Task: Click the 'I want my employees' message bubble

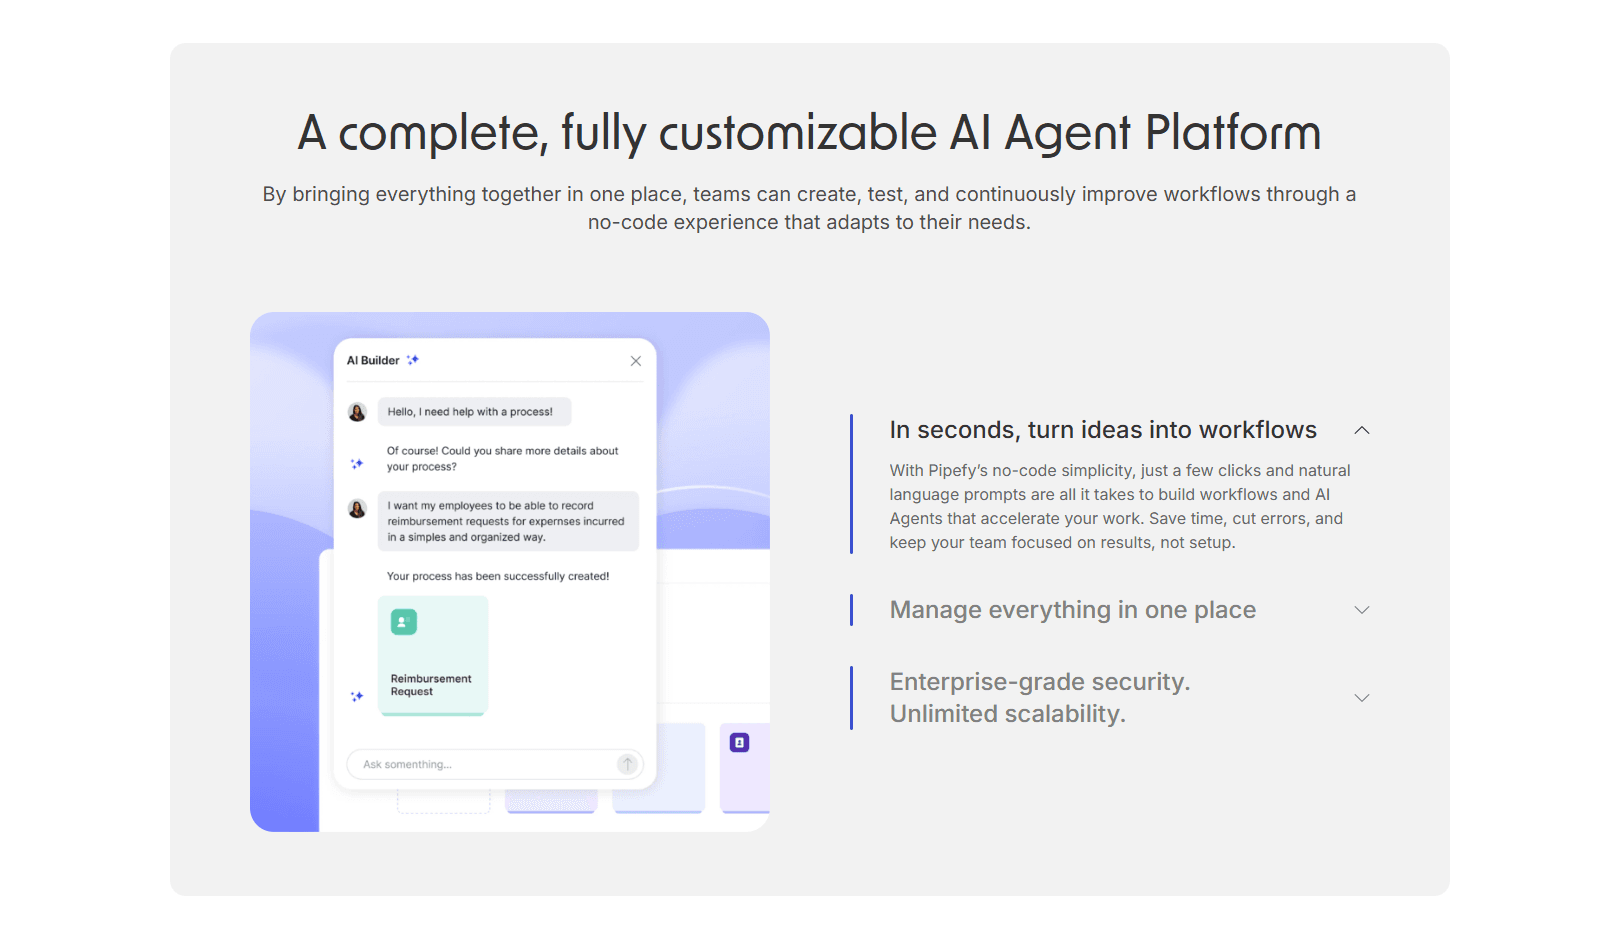Action: click(508, 521)
